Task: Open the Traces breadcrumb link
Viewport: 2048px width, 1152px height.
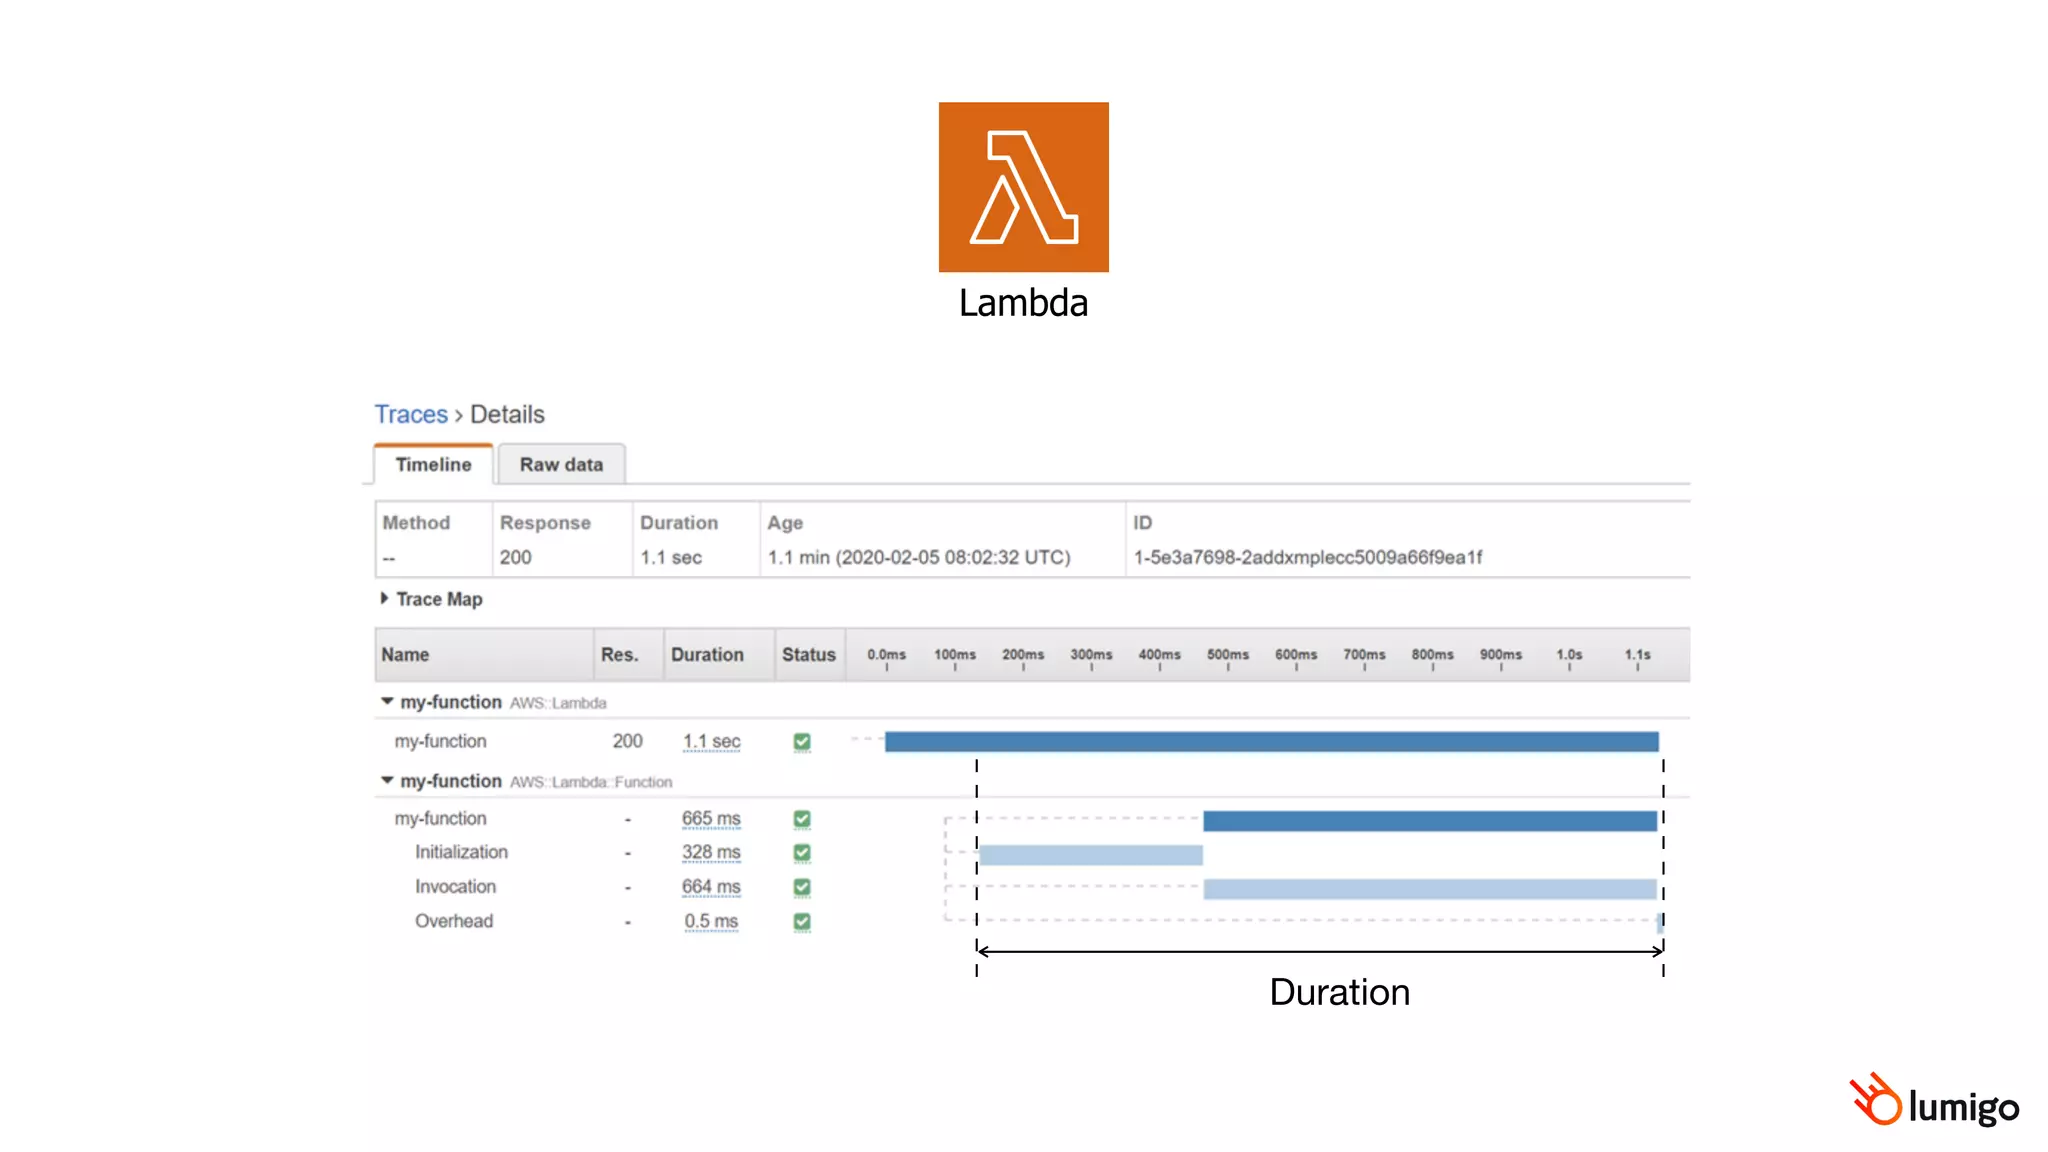Action: pyautogui.click(x=411, y=414)
